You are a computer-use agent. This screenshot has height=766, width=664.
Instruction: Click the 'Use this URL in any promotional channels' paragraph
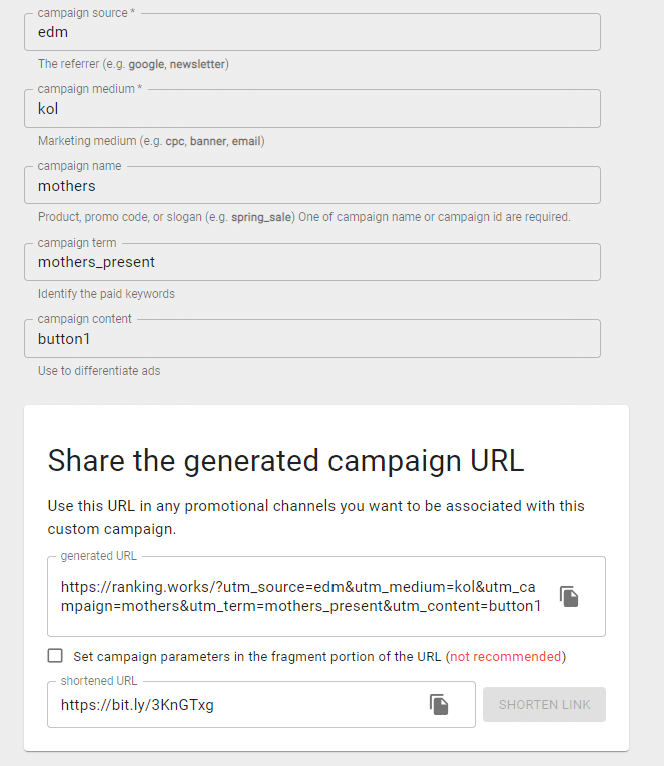pyautogui.click(x=316, y=516)
